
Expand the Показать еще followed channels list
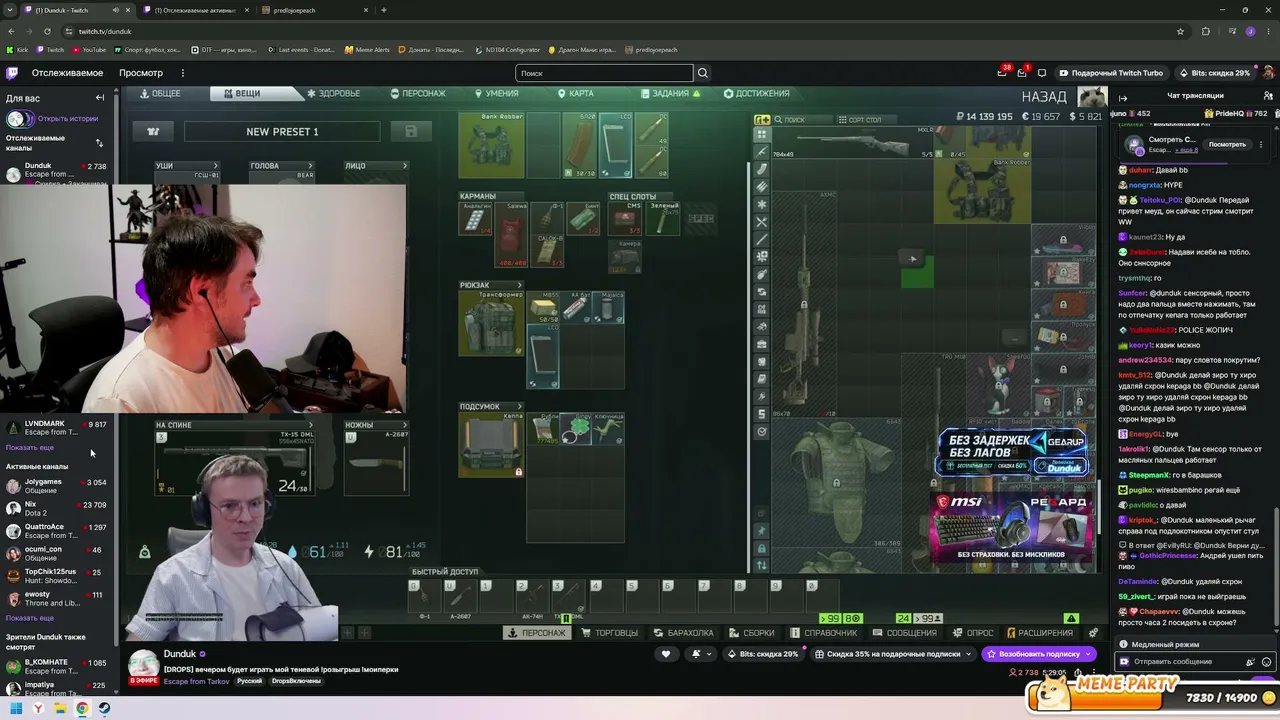30,448
